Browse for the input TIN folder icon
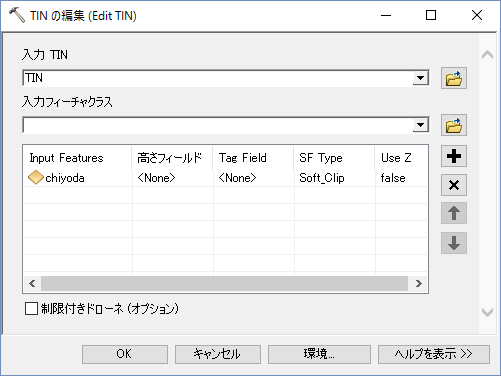This screenshot has width=501, height=376. (454, 78)
